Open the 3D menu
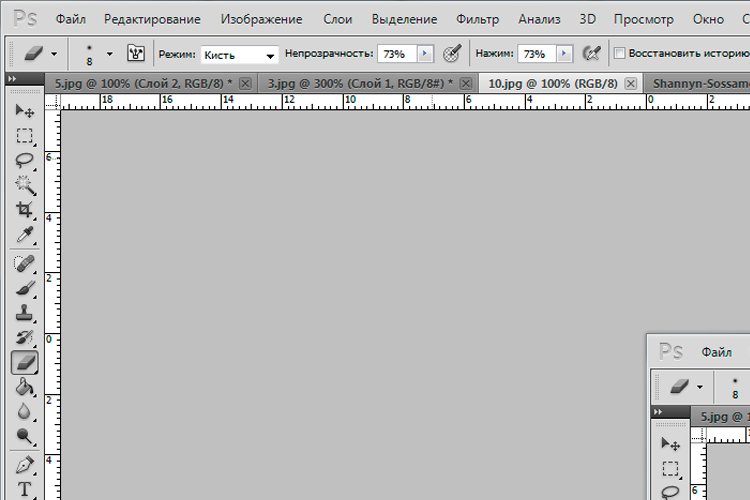Viewport: 750px width, 500px height. point(587,19)
